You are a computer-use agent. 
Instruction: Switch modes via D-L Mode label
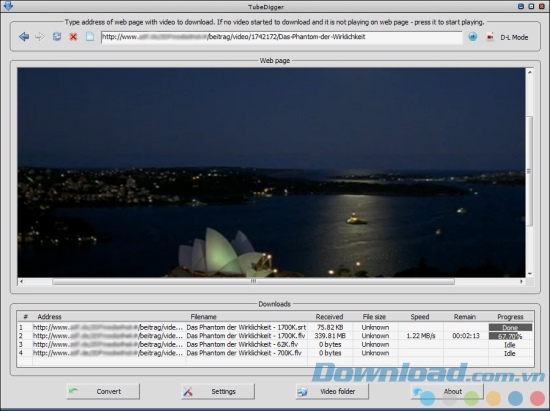[514, 37]
